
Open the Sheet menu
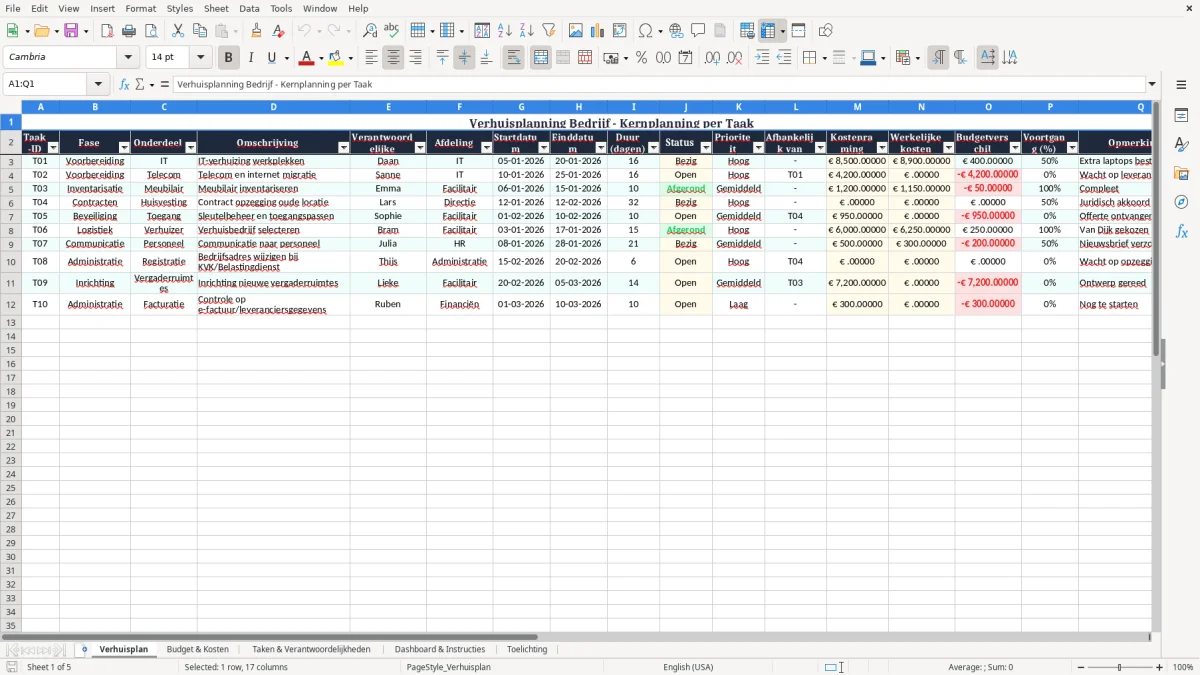[216, 8]
